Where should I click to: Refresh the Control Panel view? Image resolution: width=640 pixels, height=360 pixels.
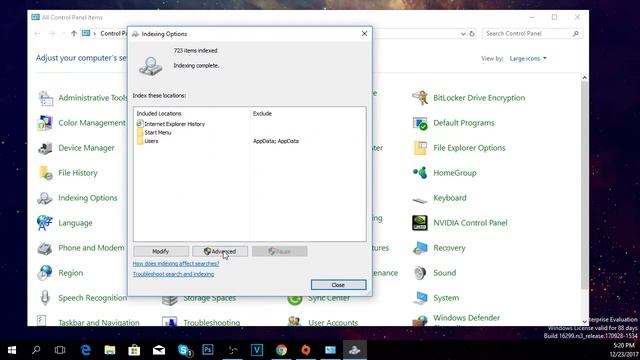[472, 34]
